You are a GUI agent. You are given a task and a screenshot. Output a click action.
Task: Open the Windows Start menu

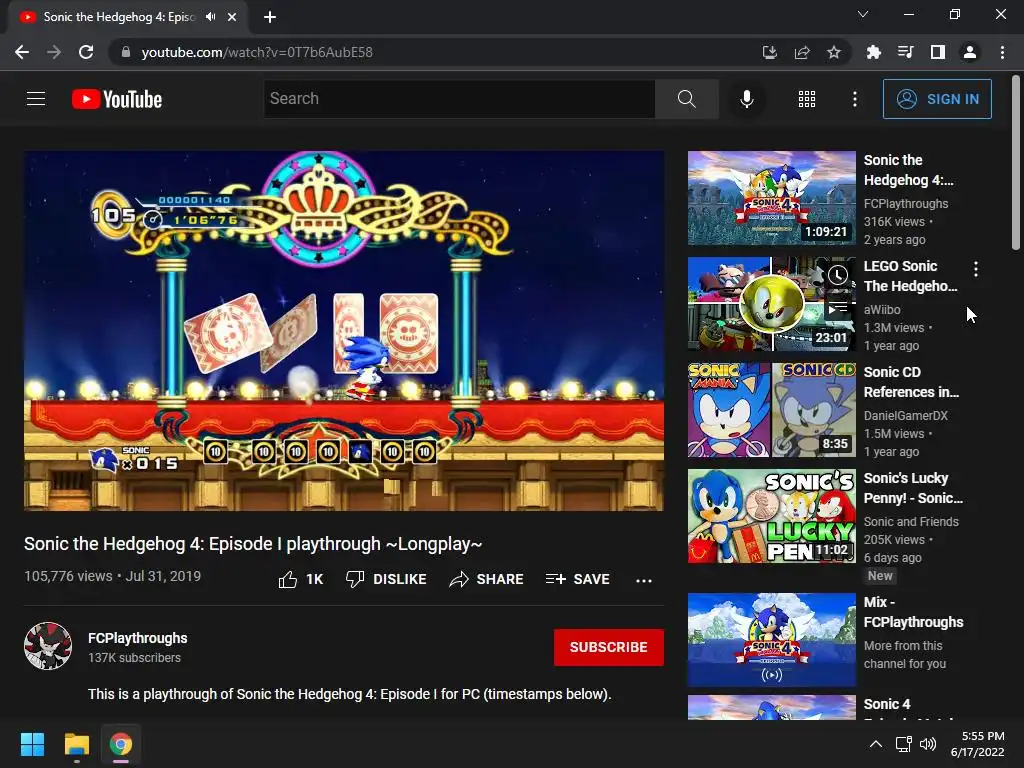[x=33, y=744]
